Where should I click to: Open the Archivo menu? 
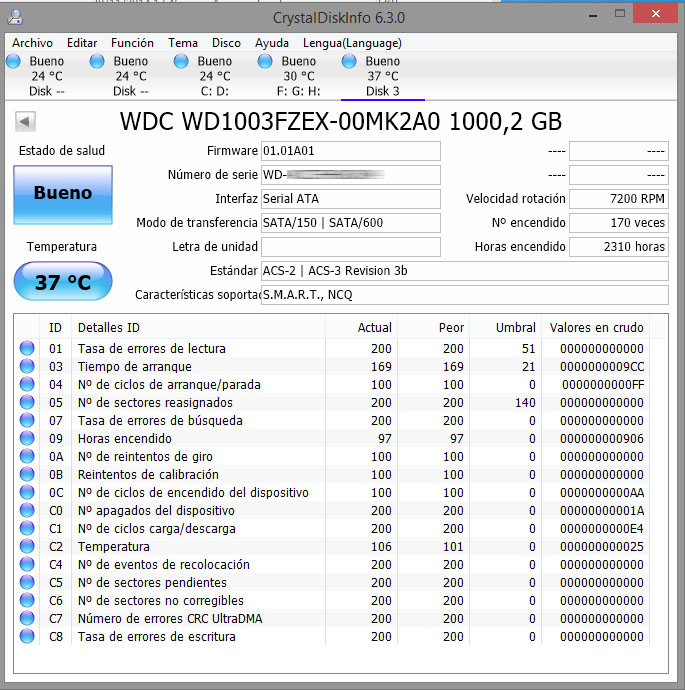32,43
